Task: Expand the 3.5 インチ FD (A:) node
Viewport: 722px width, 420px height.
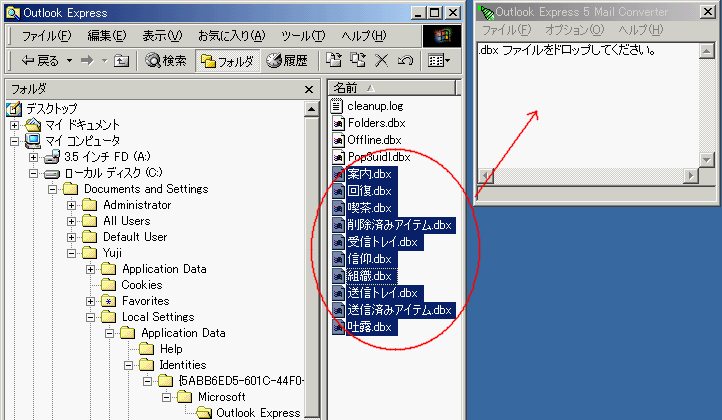Action: tap(33, 157)
